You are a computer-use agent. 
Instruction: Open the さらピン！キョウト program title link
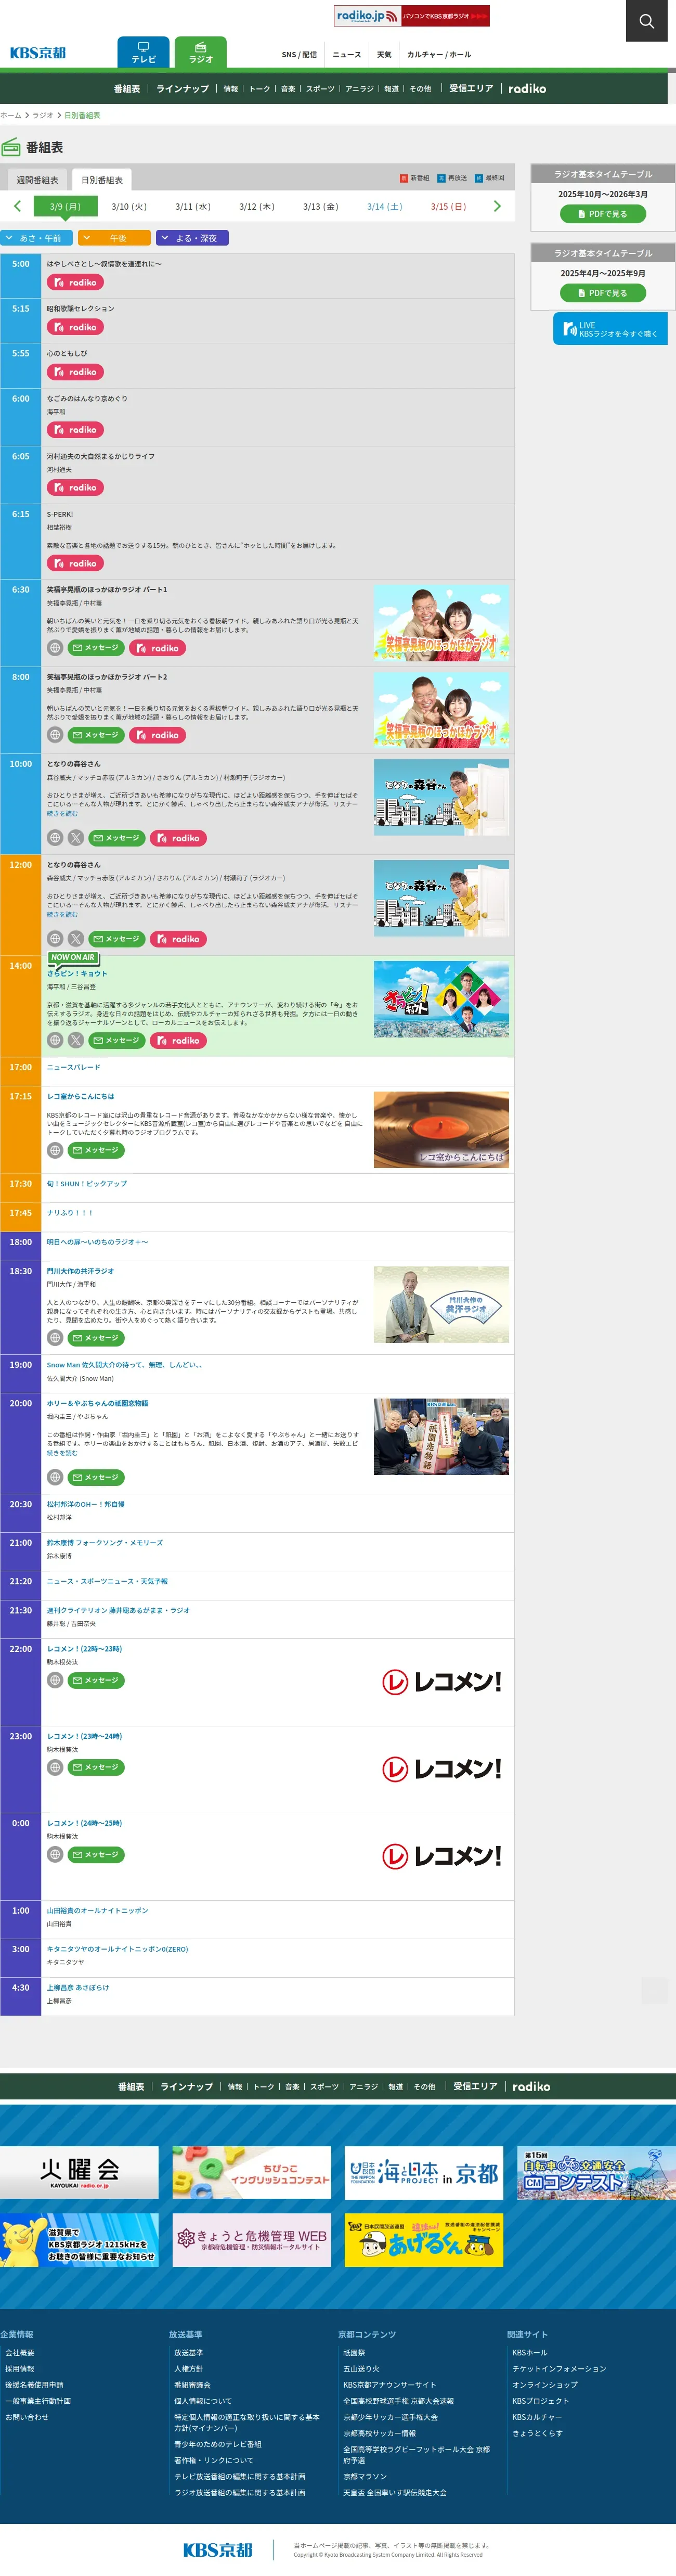[77, 974]
